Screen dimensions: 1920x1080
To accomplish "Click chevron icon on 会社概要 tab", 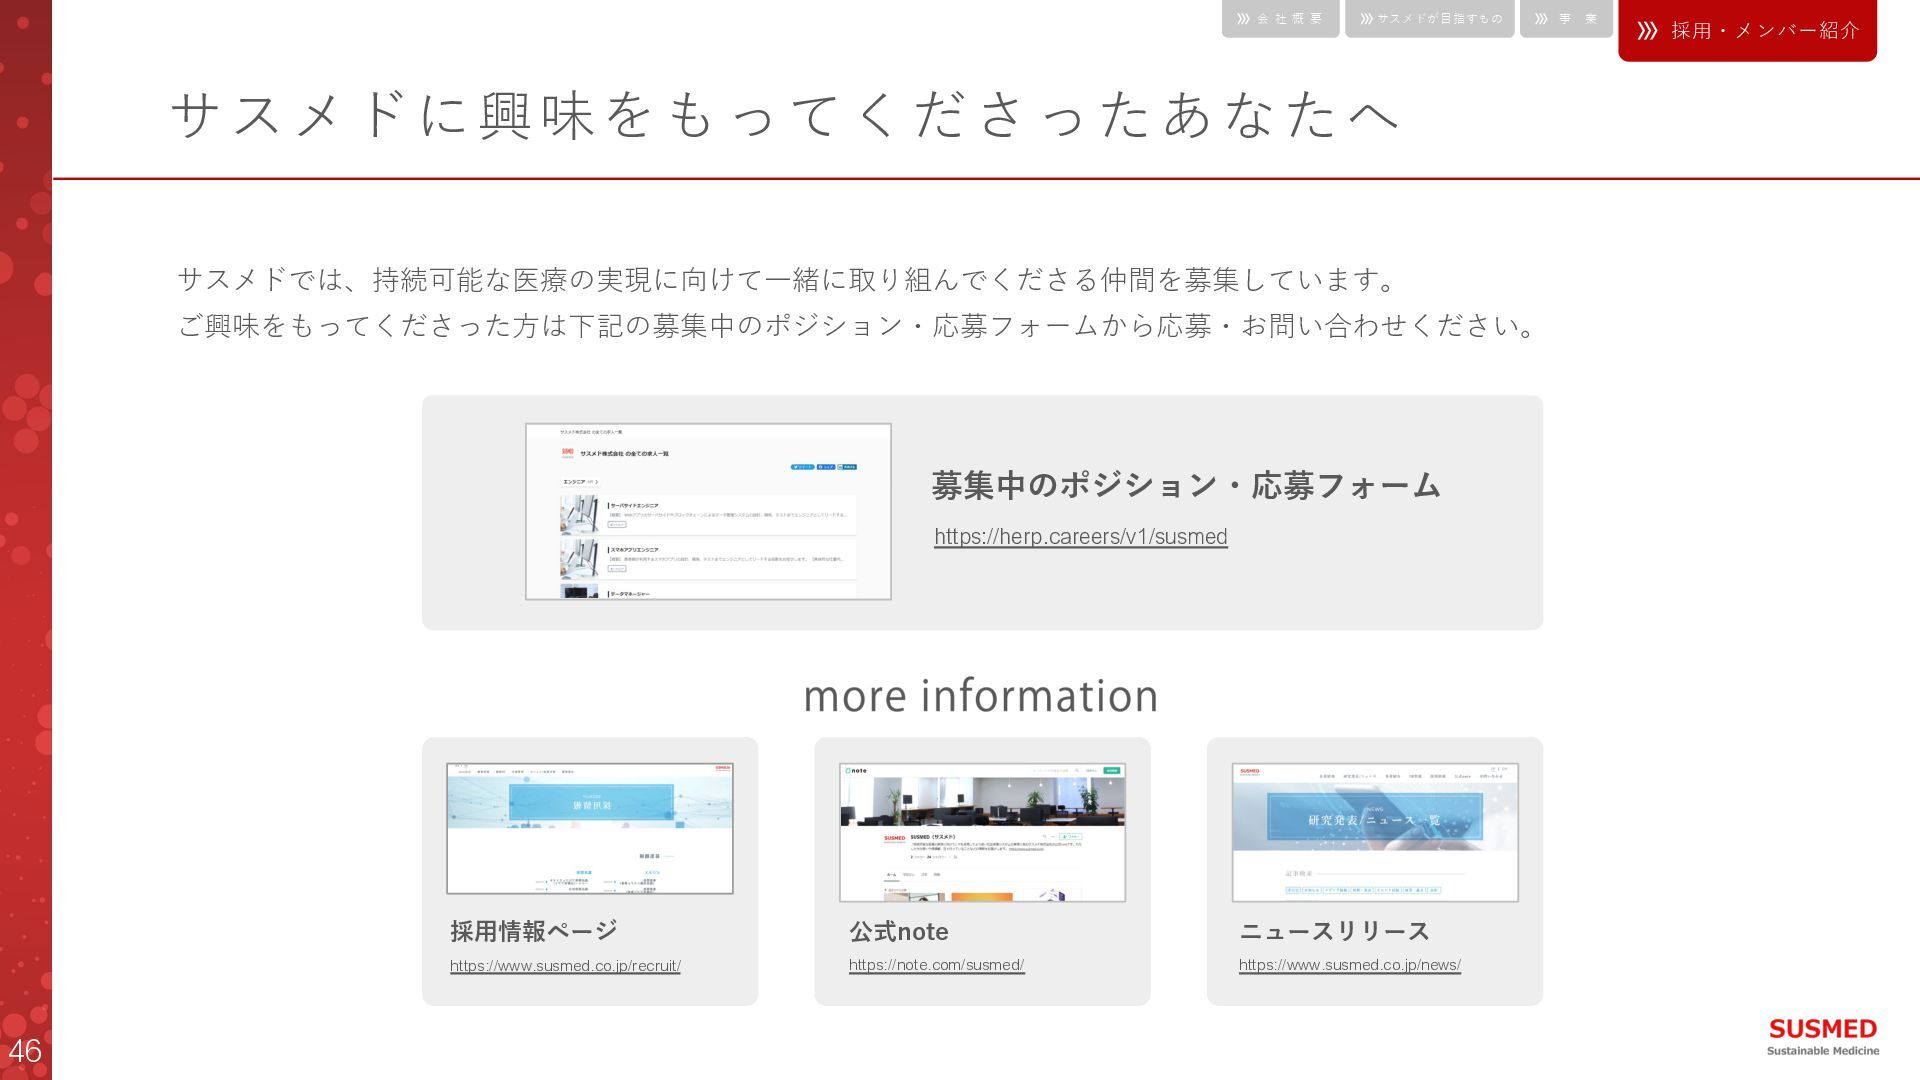I will tap(1243, 19).
